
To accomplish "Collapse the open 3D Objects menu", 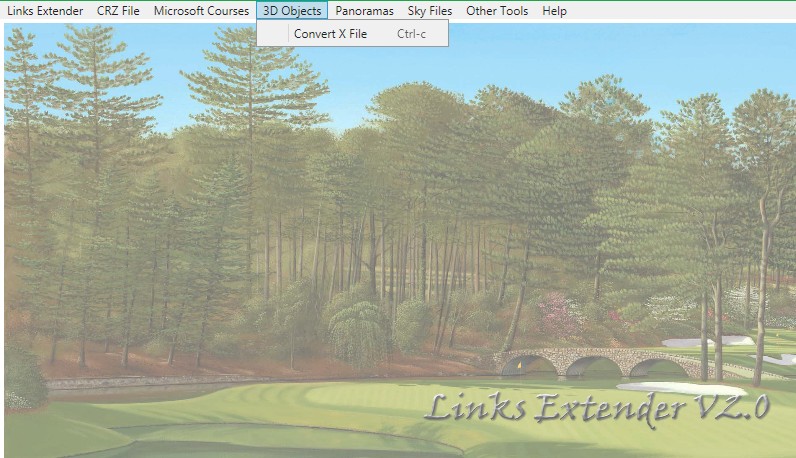I will click(292, 11).
